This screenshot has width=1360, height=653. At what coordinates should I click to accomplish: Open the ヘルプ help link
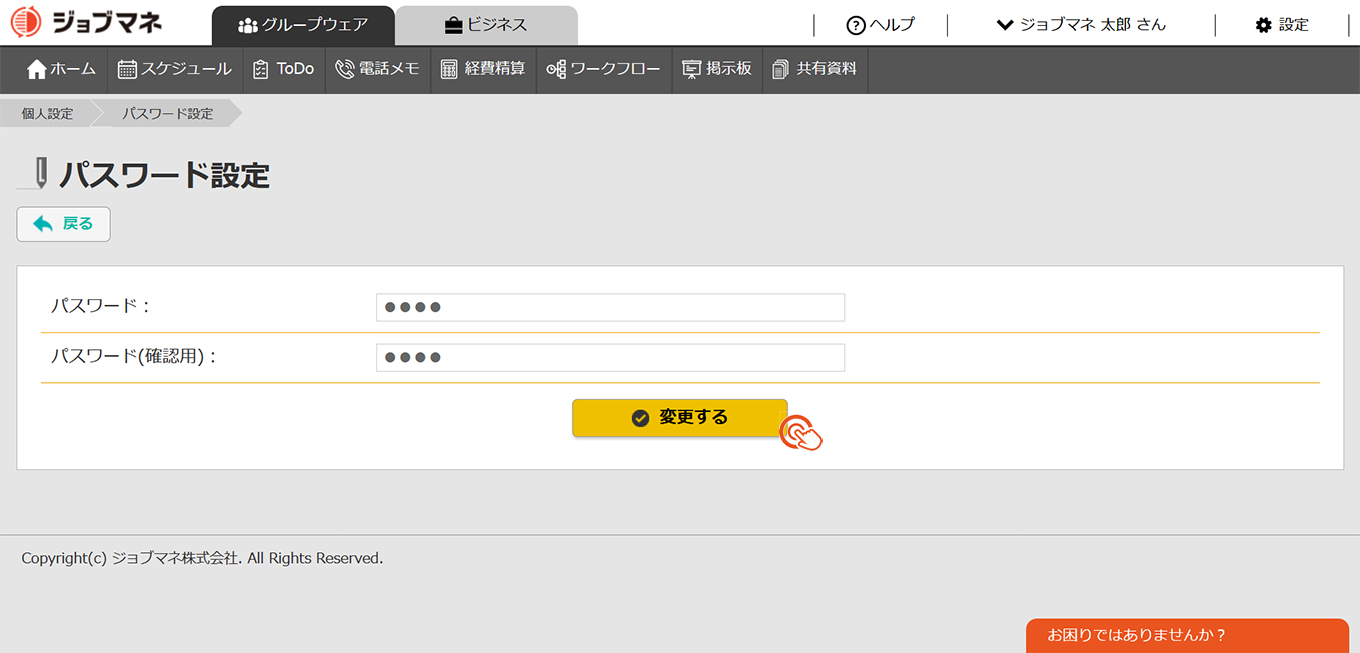pos(880,25)
